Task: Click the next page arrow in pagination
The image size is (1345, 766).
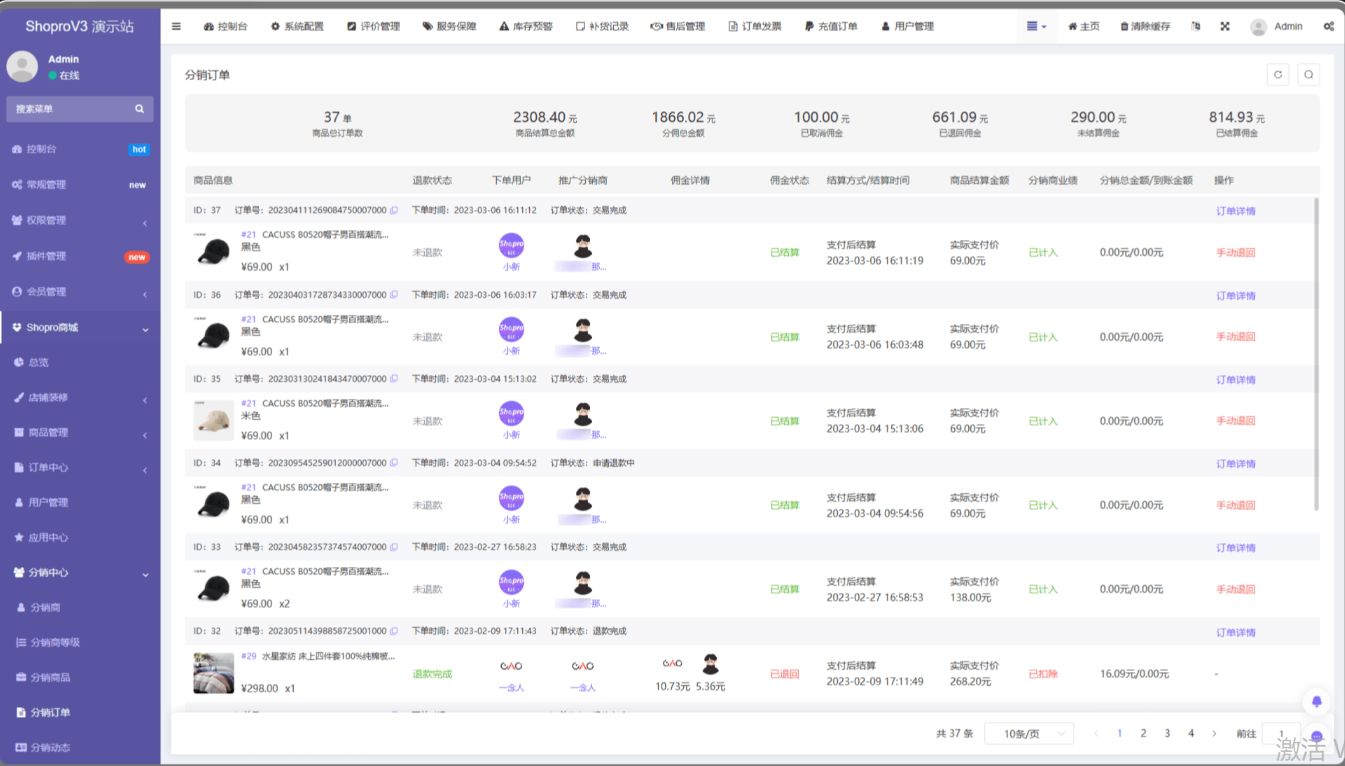Action: (x=1214, y=733)
